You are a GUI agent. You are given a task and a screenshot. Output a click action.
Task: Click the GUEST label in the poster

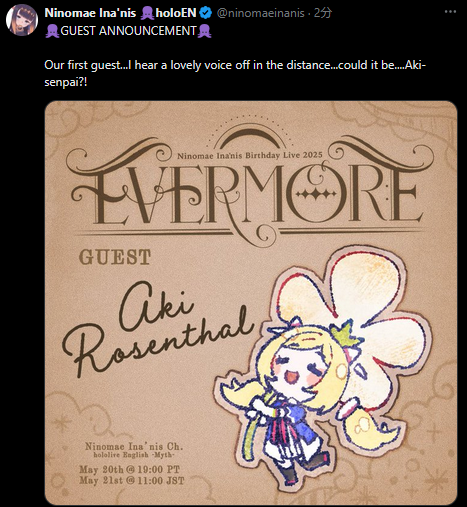(115, 257)
